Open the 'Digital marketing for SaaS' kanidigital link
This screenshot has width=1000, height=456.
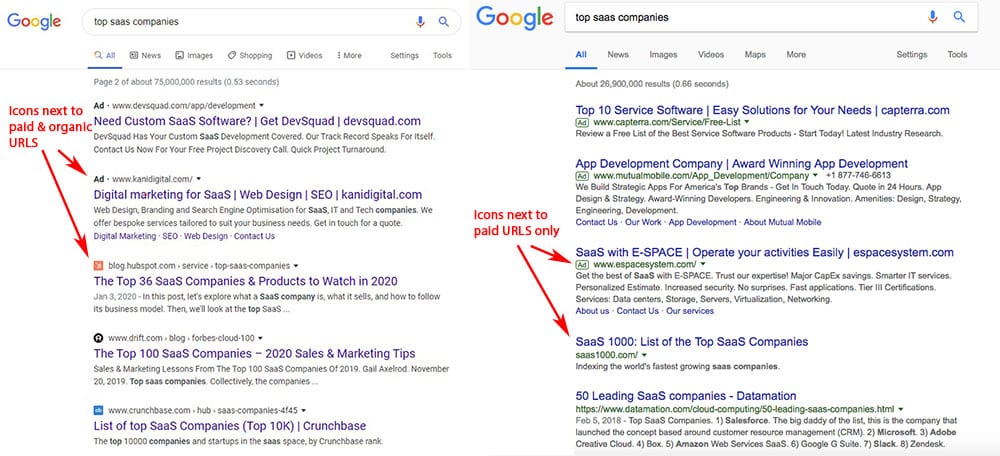(x=258, y=195)
